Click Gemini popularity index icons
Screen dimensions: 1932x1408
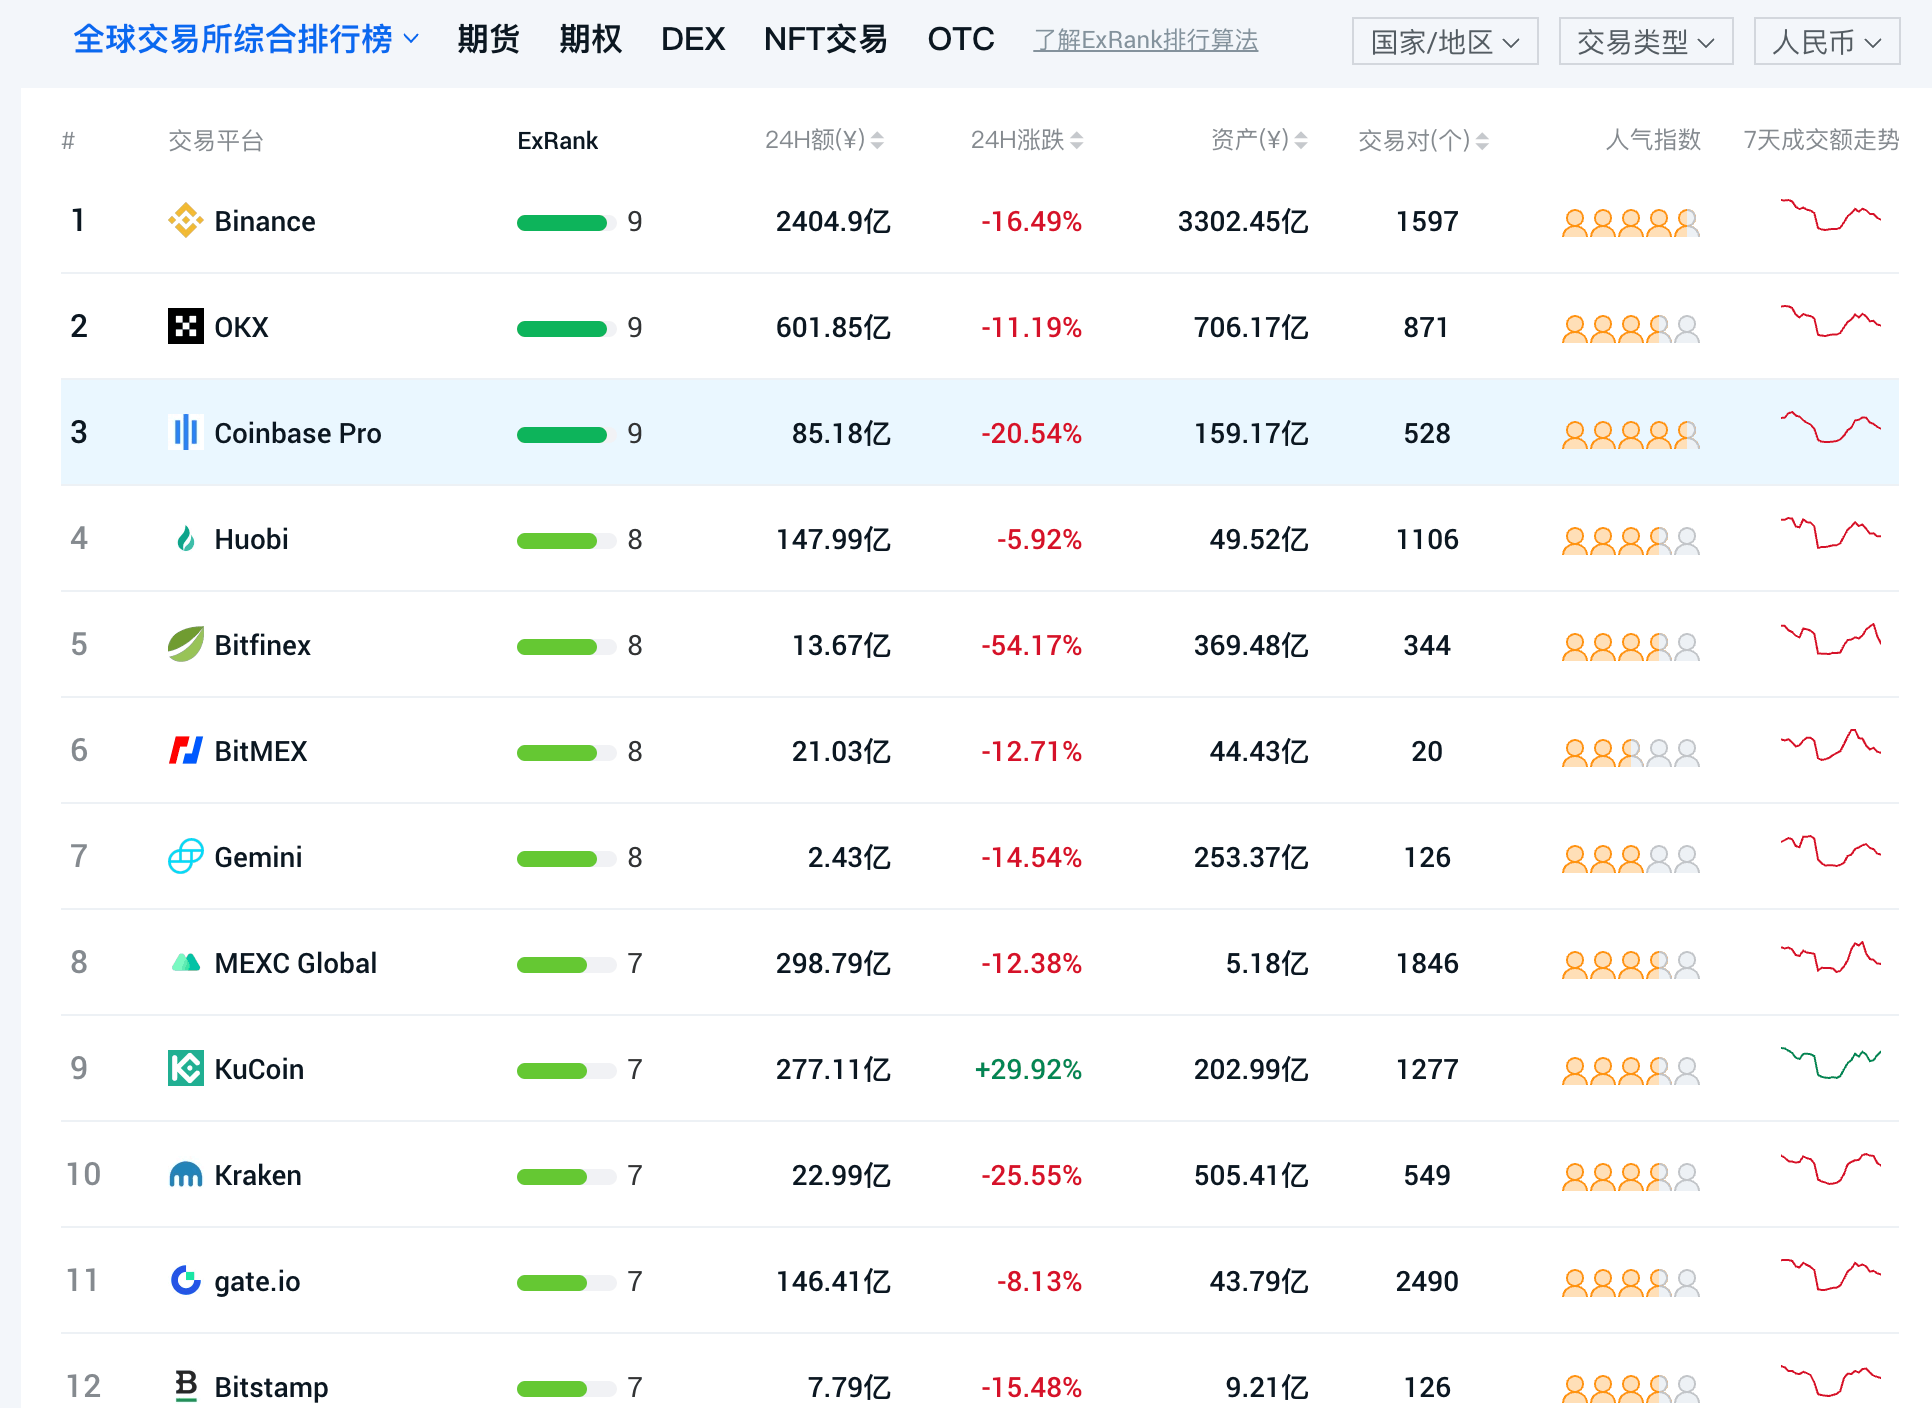pos(1631,858)
